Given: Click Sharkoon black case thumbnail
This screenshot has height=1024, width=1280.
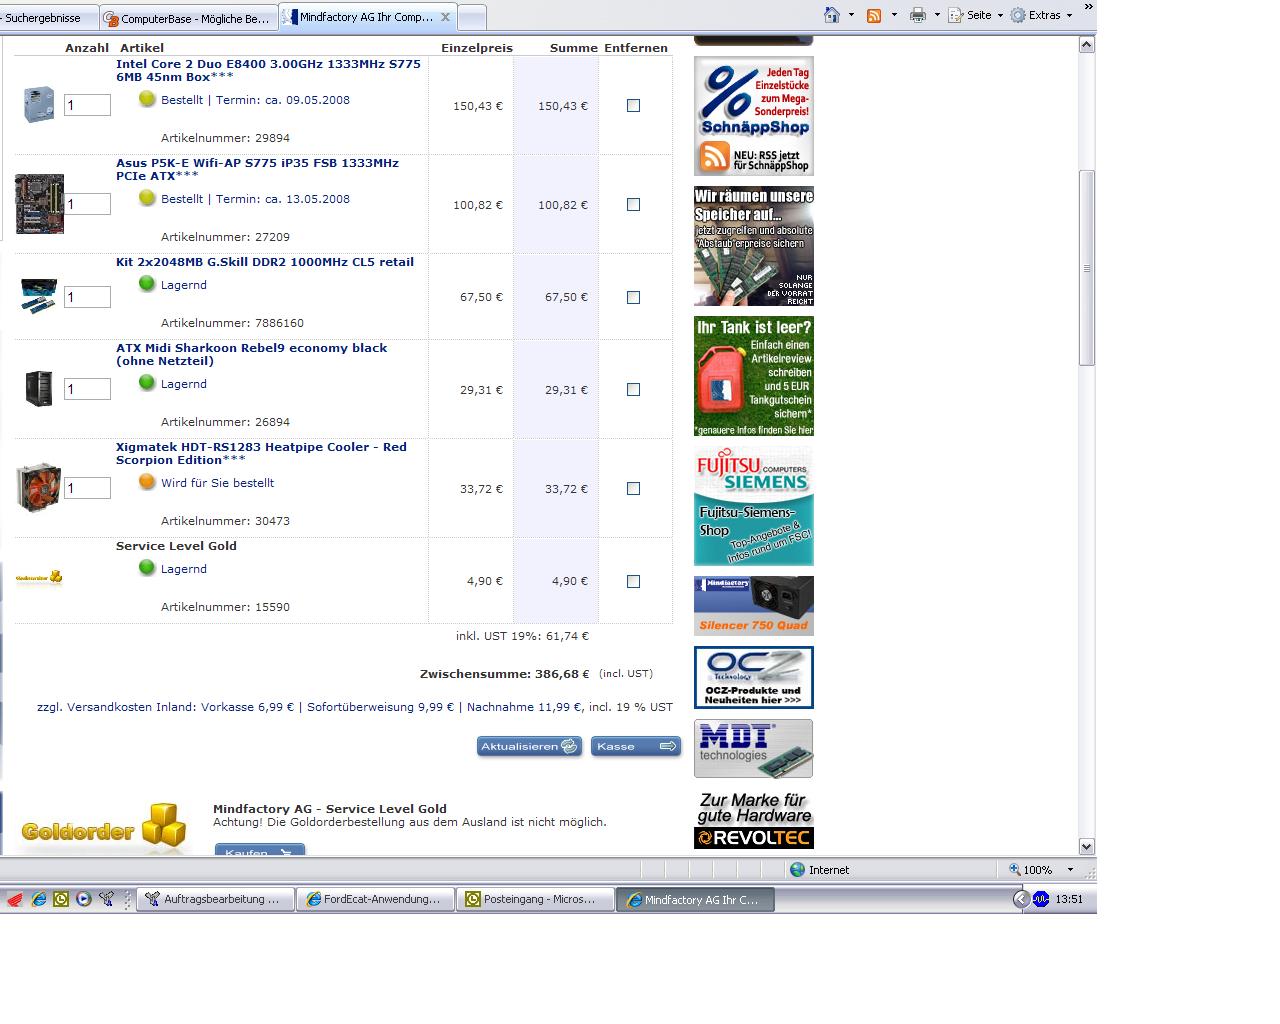Looking at the screenshot, I should pyautogui.click(x=39, y=389).
